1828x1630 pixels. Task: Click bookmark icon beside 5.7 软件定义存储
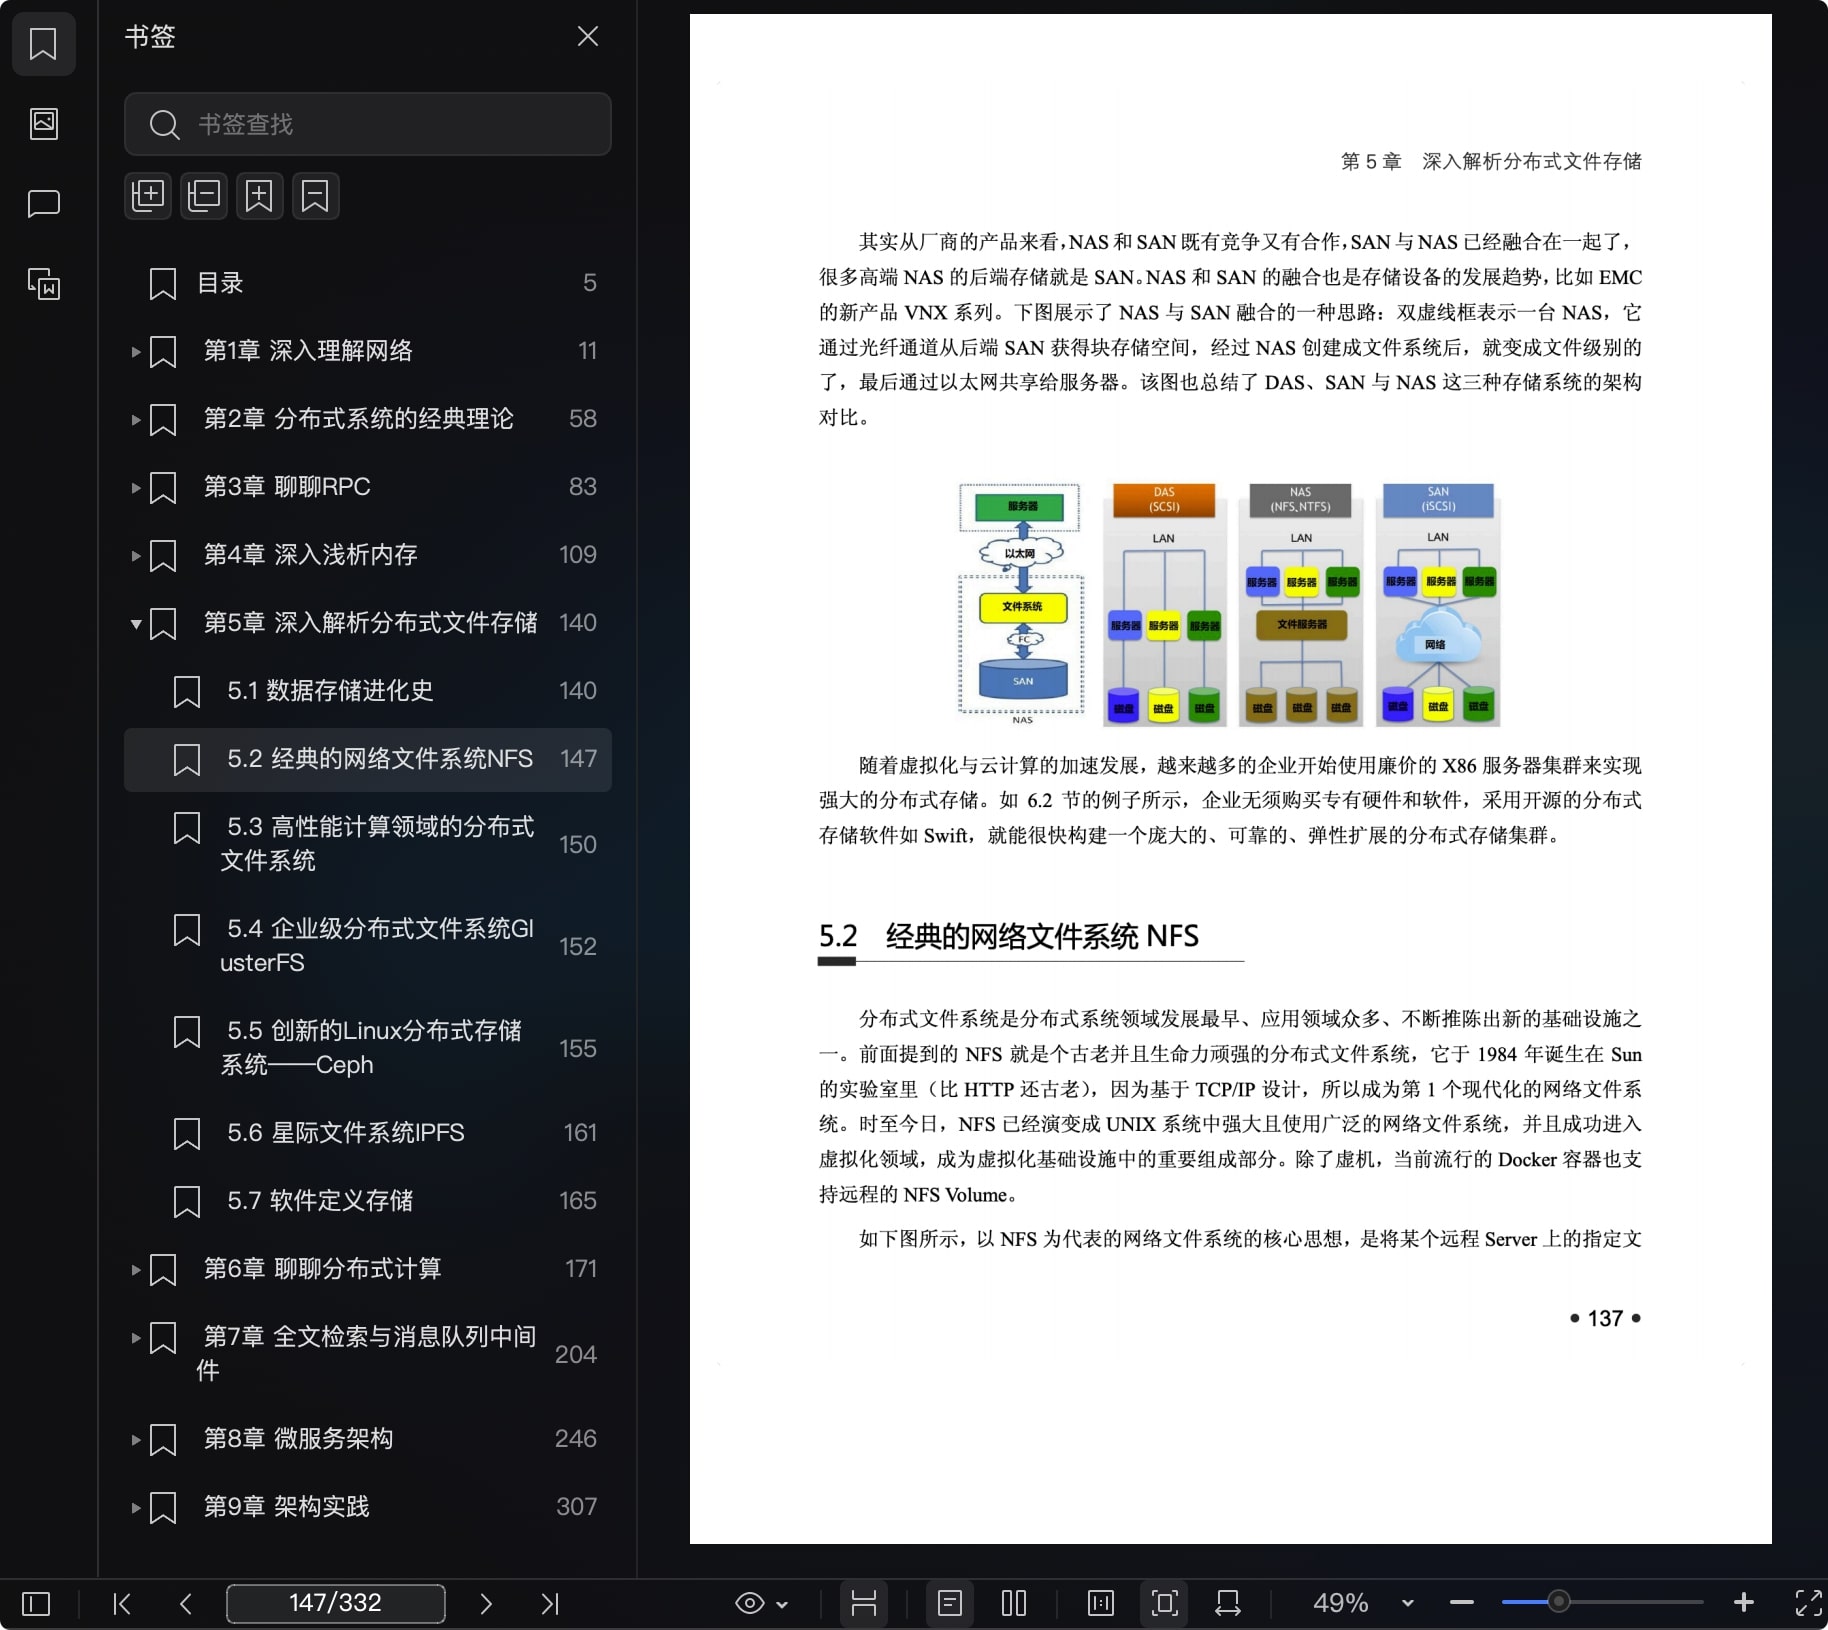(187, 1202)
